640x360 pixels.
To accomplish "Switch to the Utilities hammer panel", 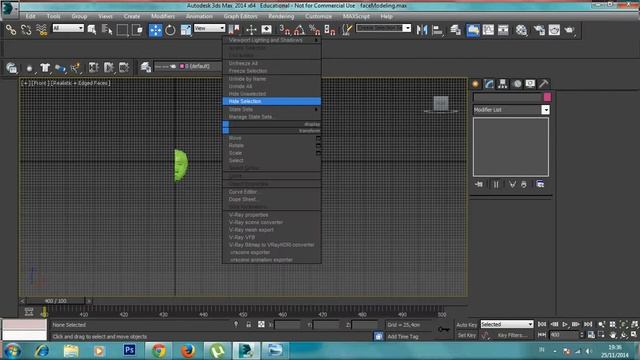I will click(543, 84).
